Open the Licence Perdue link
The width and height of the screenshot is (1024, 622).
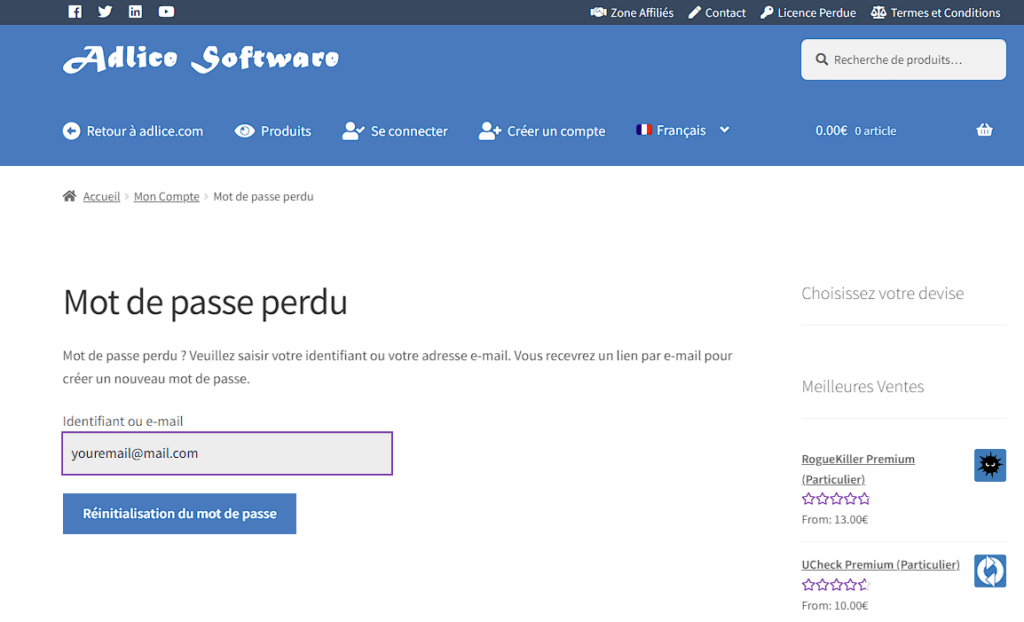(x=808, y=13)
